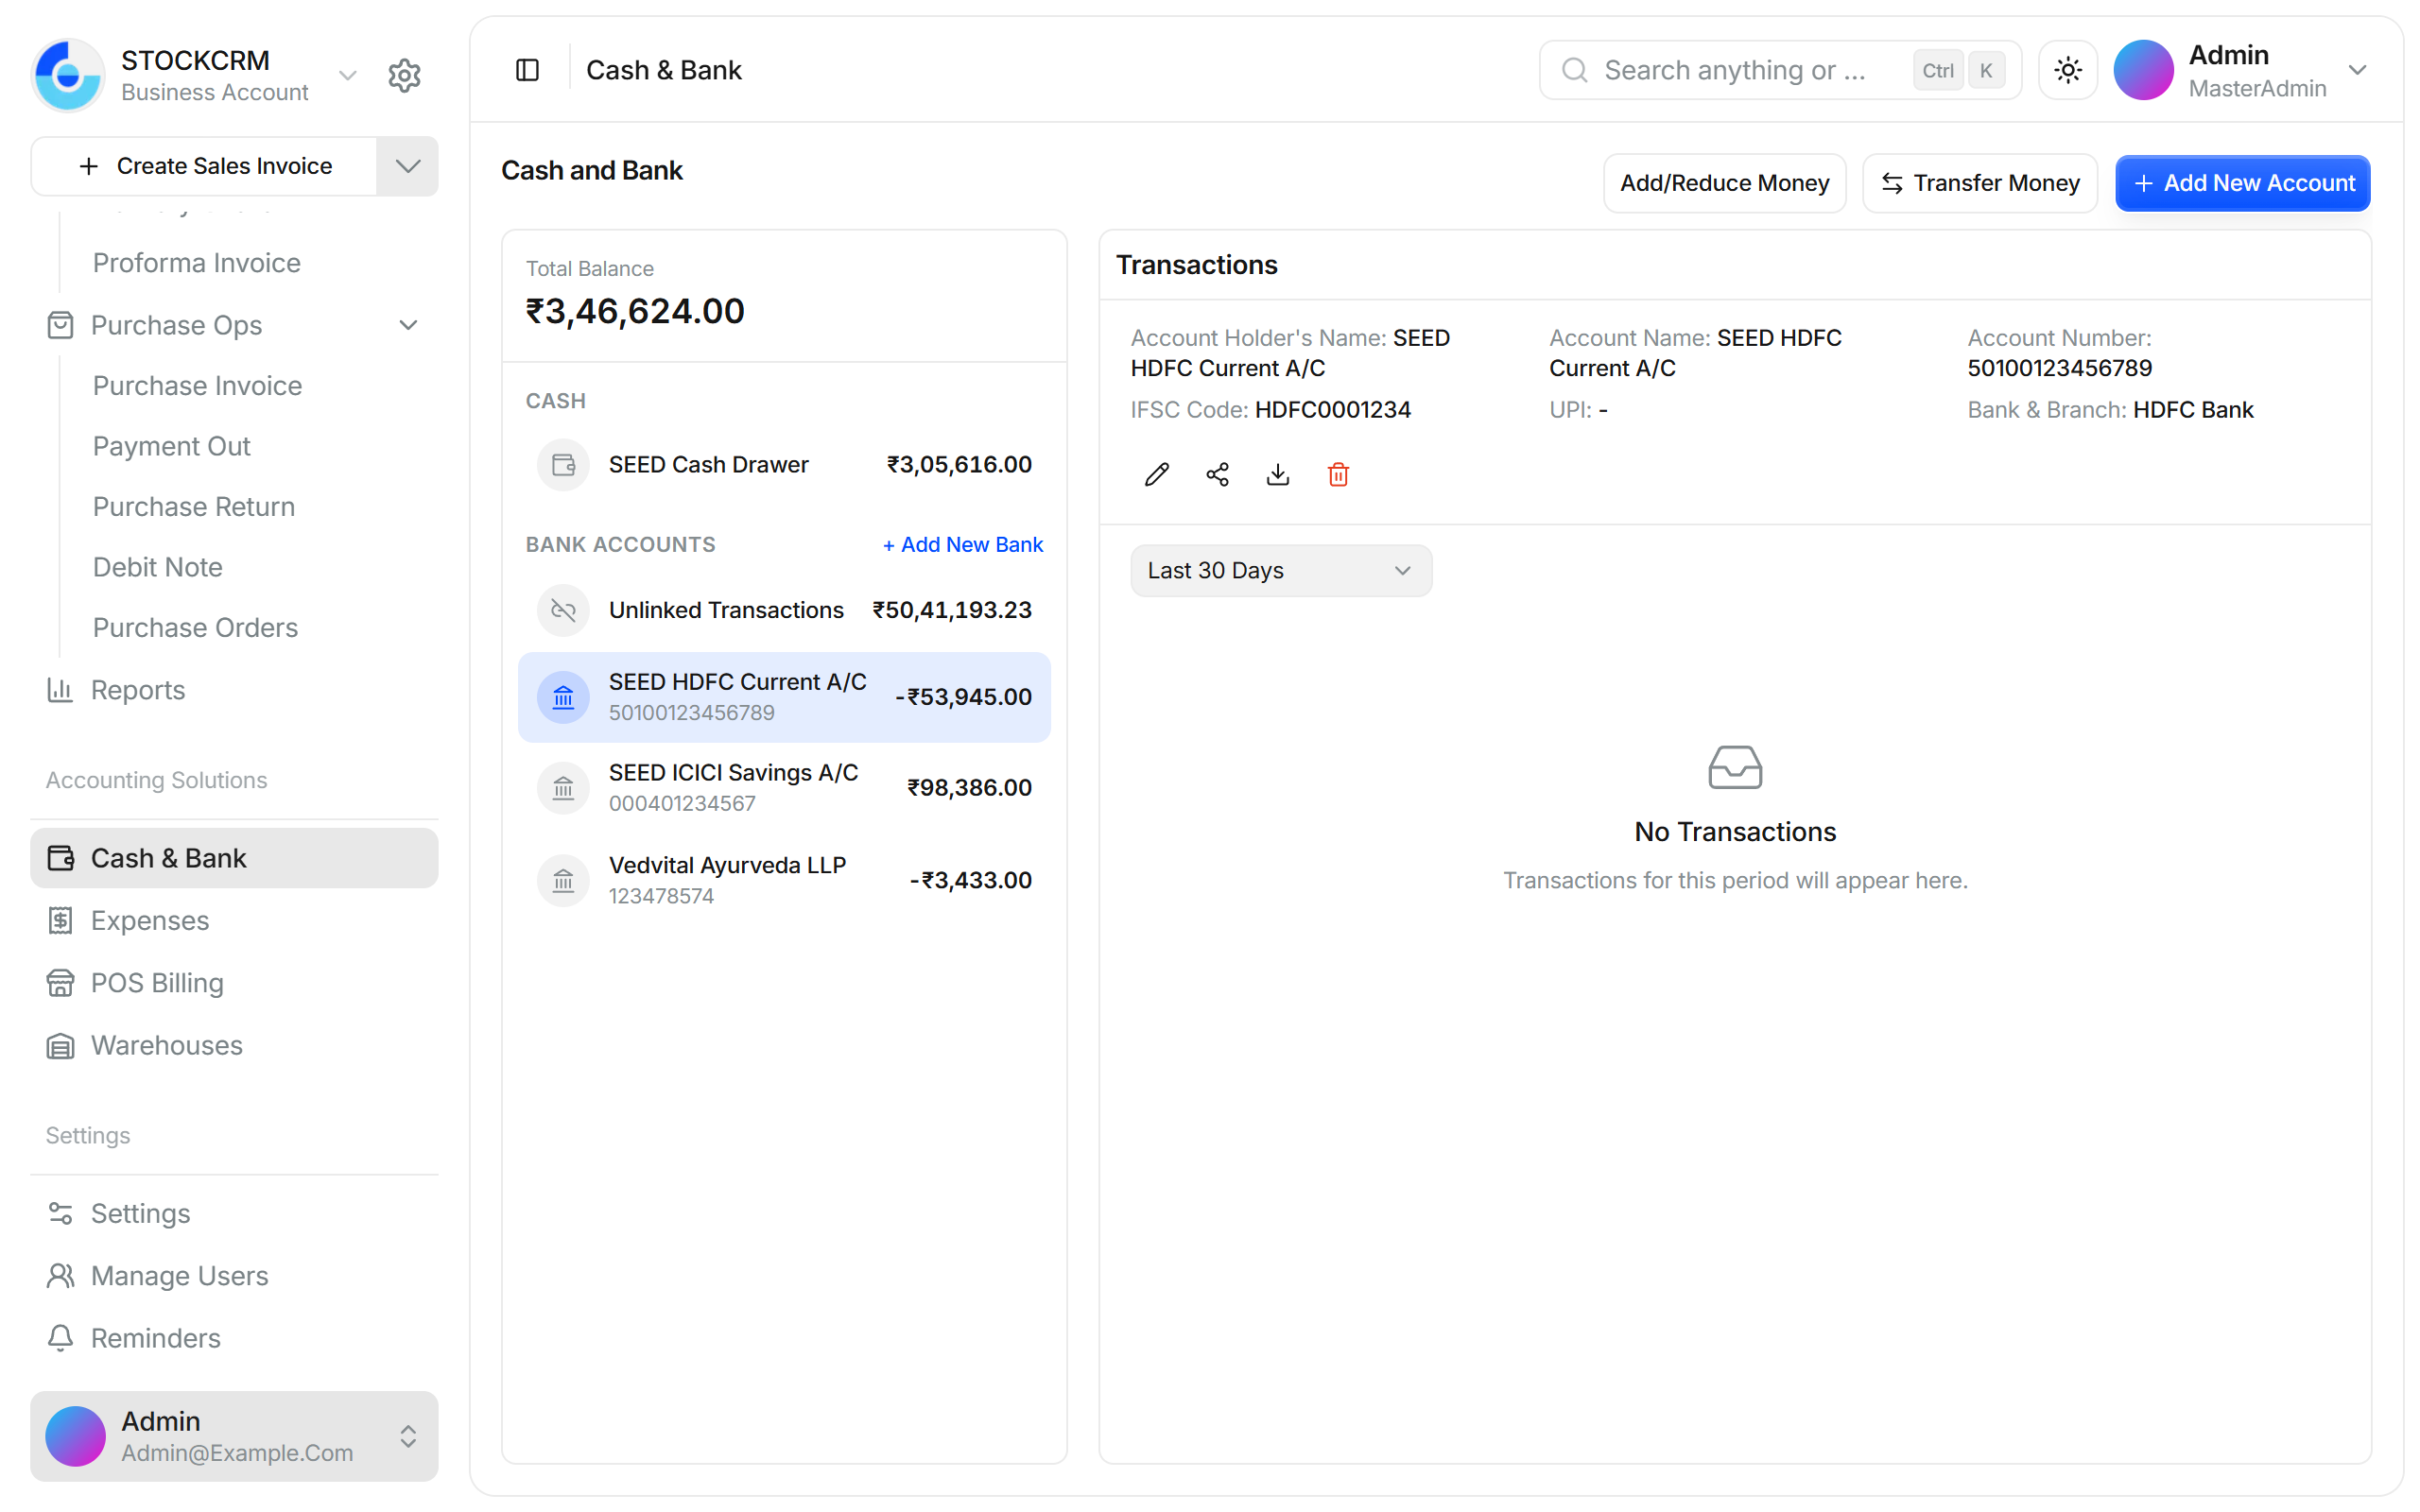Screen dimensions: 2420x1512
Task: Open the Last 30 Days period dropdown
Action: 1281,570
